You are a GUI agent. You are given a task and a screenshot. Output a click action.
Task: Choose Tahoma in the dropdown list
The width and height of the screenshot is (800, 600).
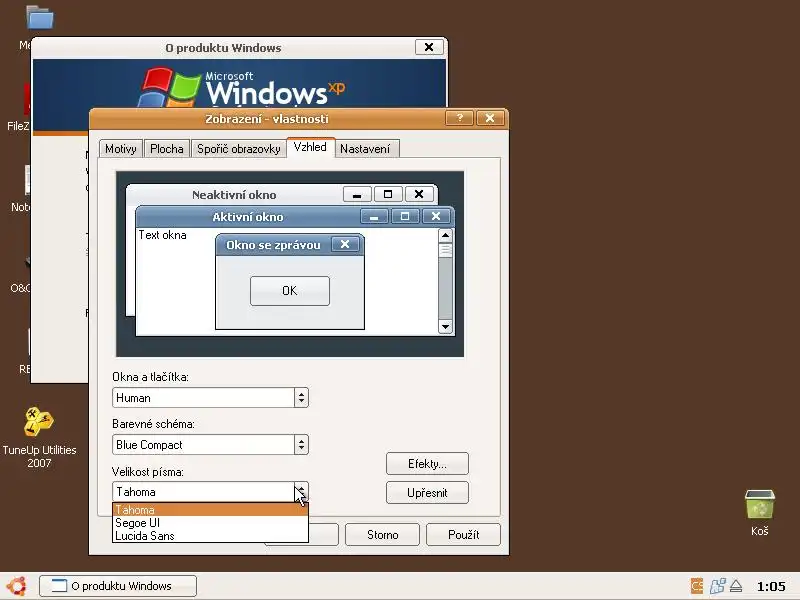210,510
